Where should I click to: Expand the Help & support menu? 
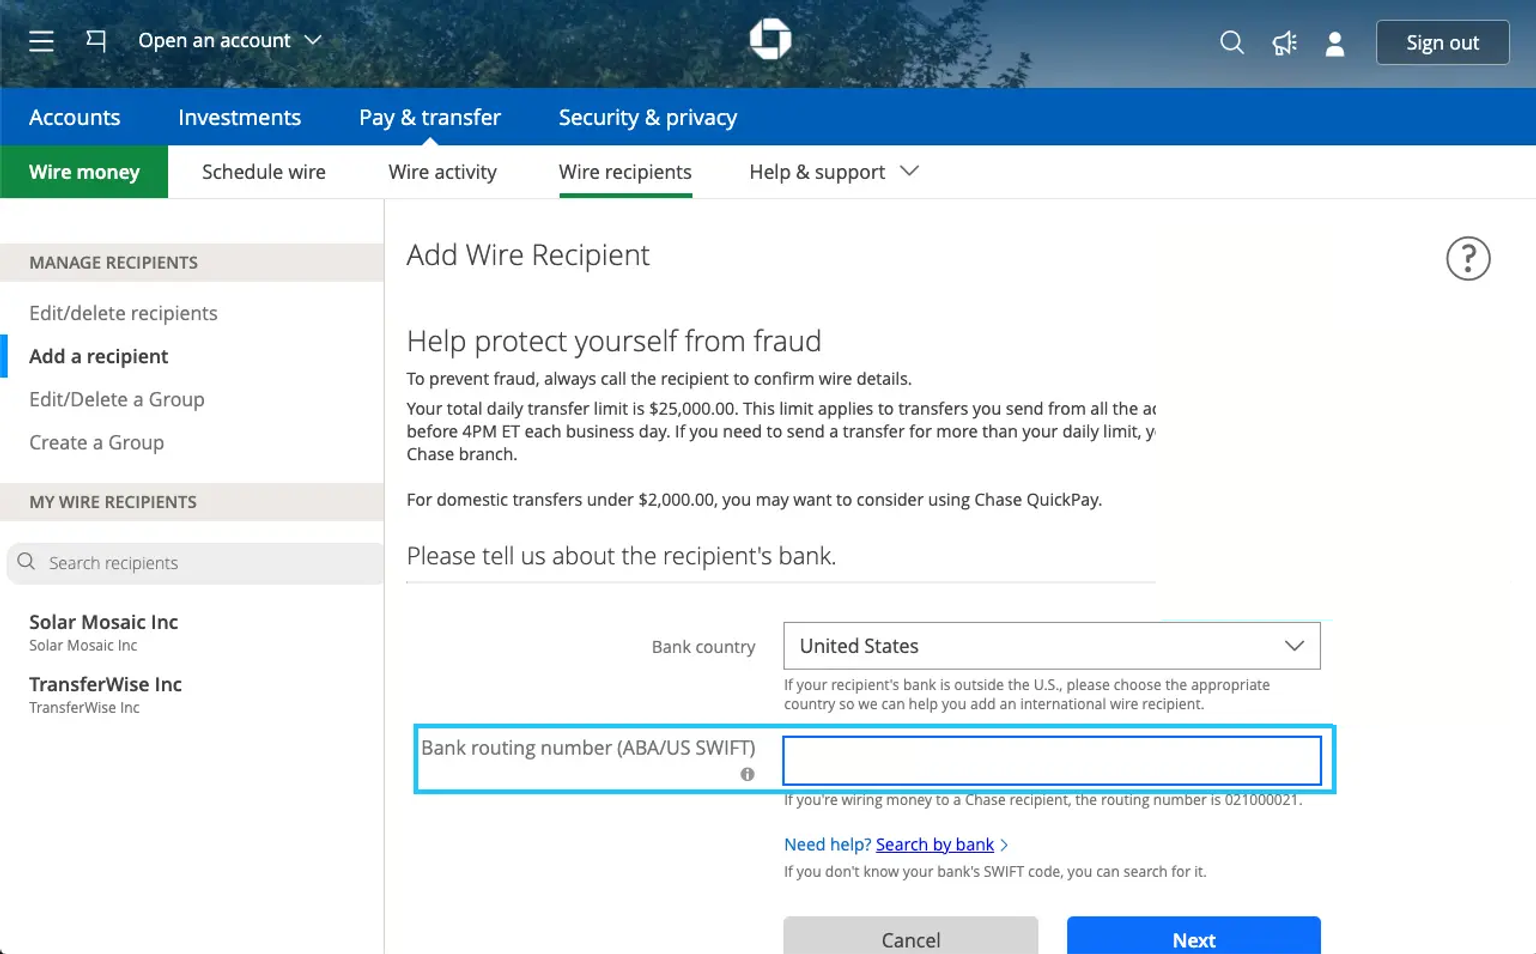point(833,172)
